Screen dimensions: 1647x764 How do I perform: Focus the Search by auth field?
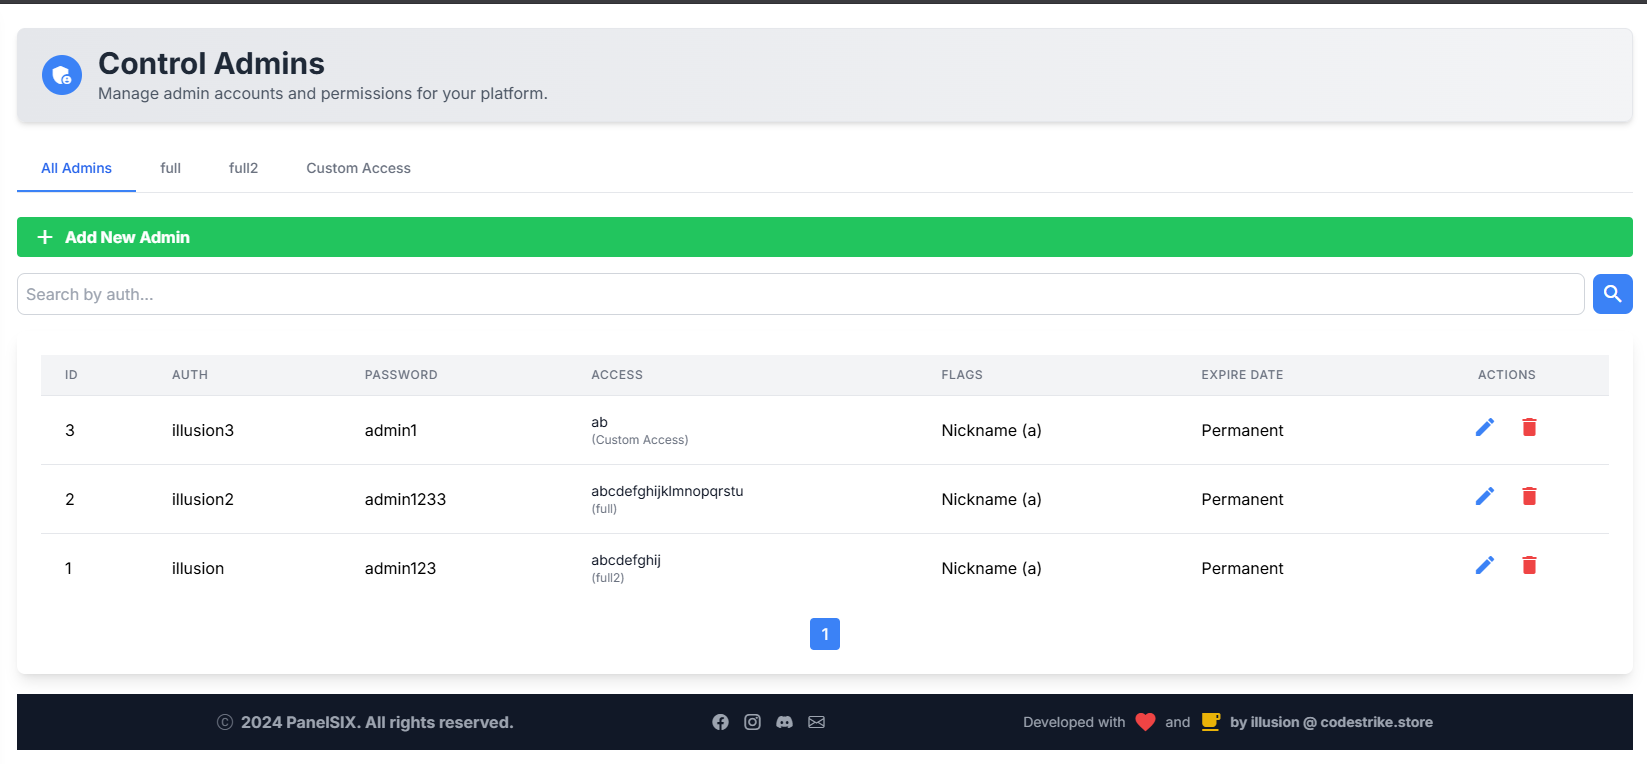coord(800,294)
